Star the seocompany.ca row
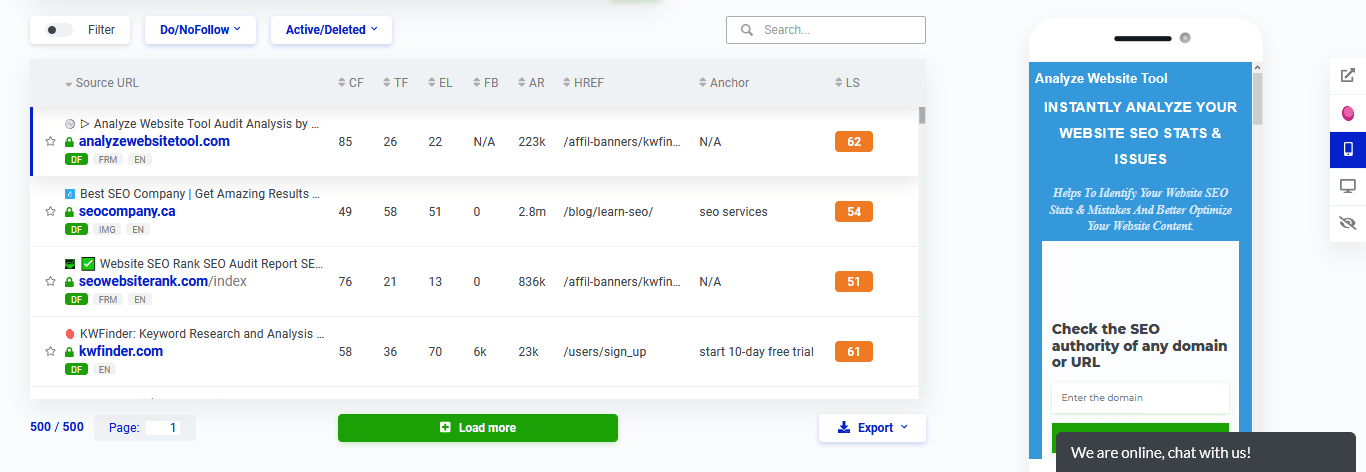Viewport: 1366px width, 472px height. point(50,212)
